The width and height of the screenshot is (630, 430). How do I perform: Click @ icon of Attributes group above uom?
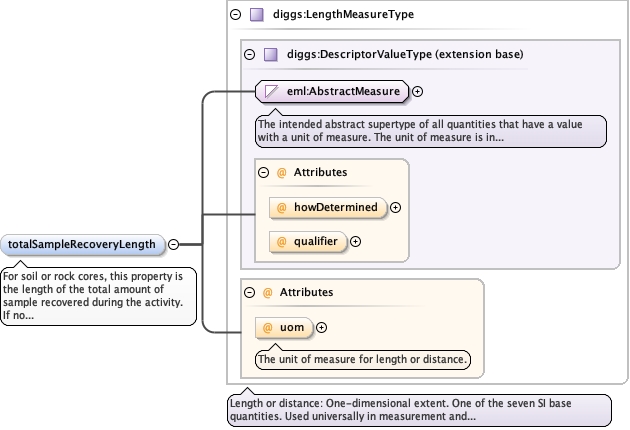tap(267, 293)
